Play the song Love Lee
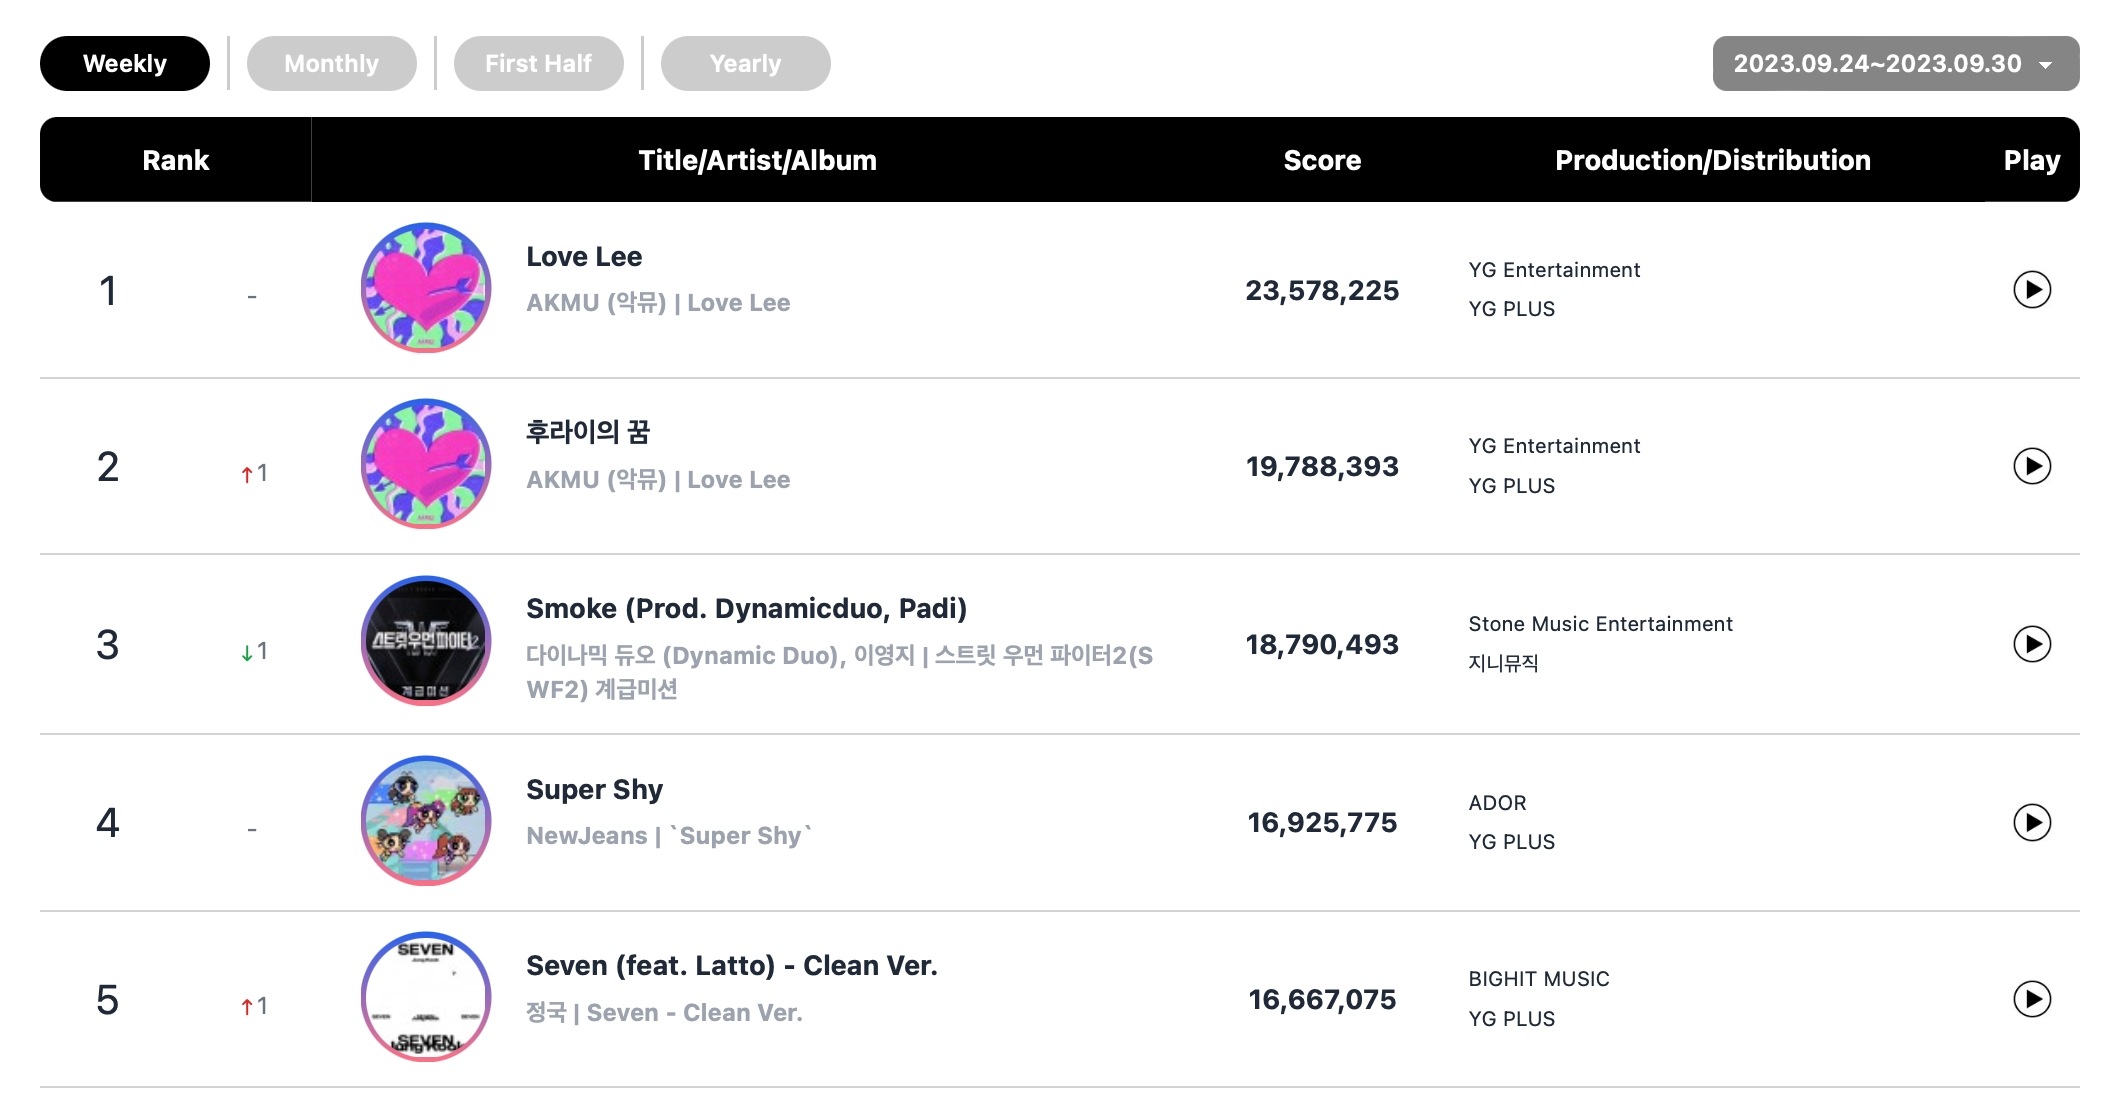The width and height of the screenshot is (2127, 1096). (2031, 290)
